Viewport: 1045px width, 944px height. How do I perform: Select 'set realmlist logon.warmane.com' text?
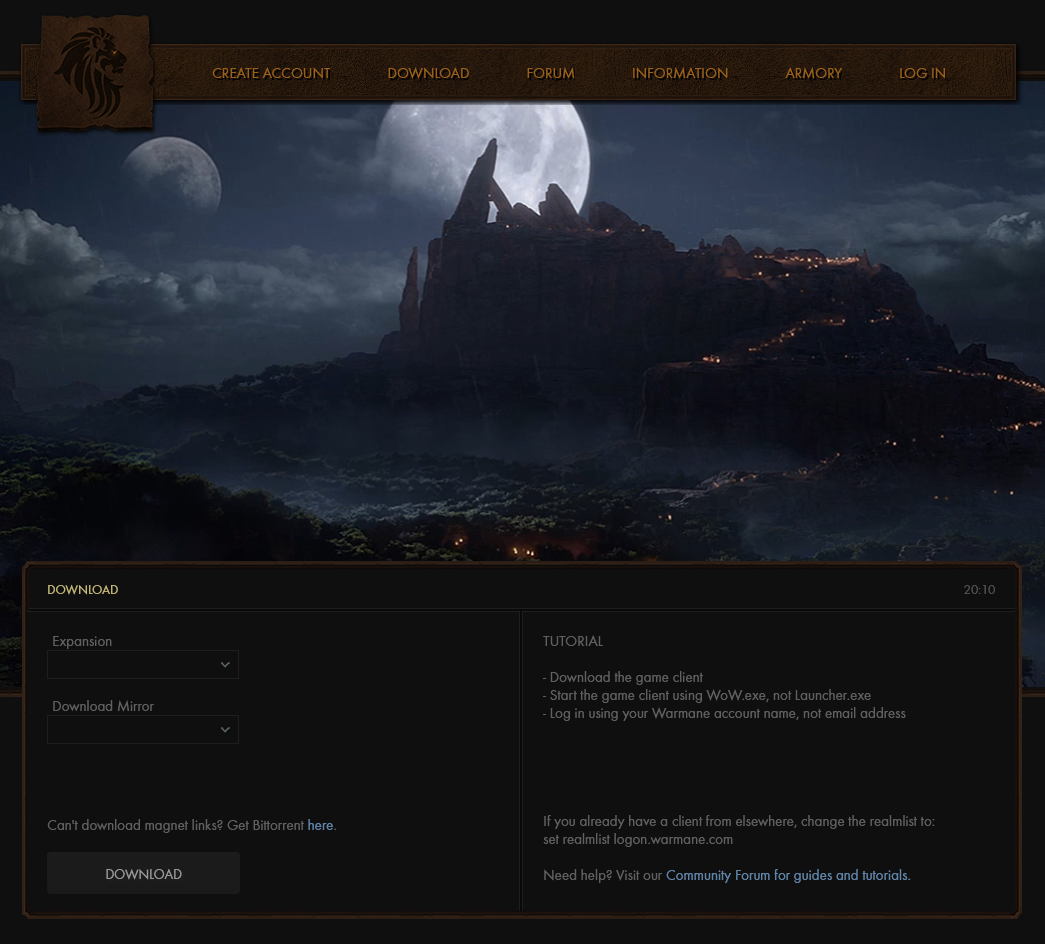(638, 839)
